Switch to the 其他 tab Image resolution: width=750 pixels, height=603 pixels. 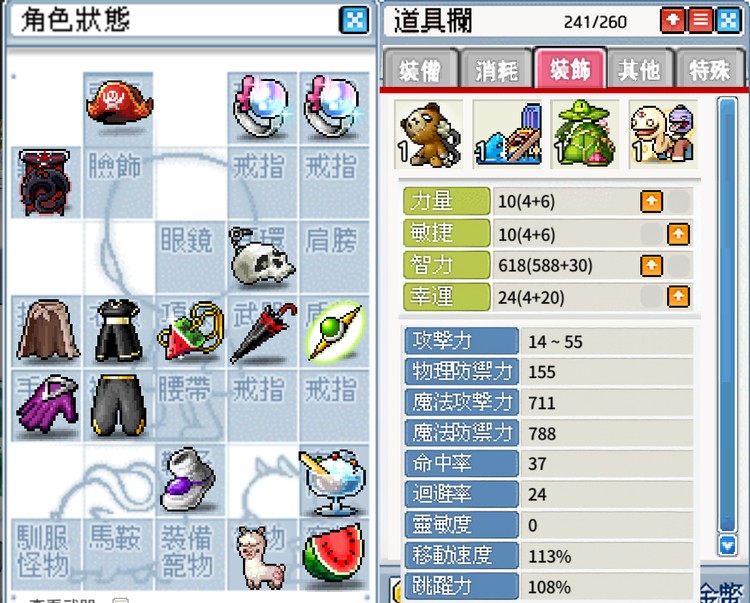click(x=639, y=70)
